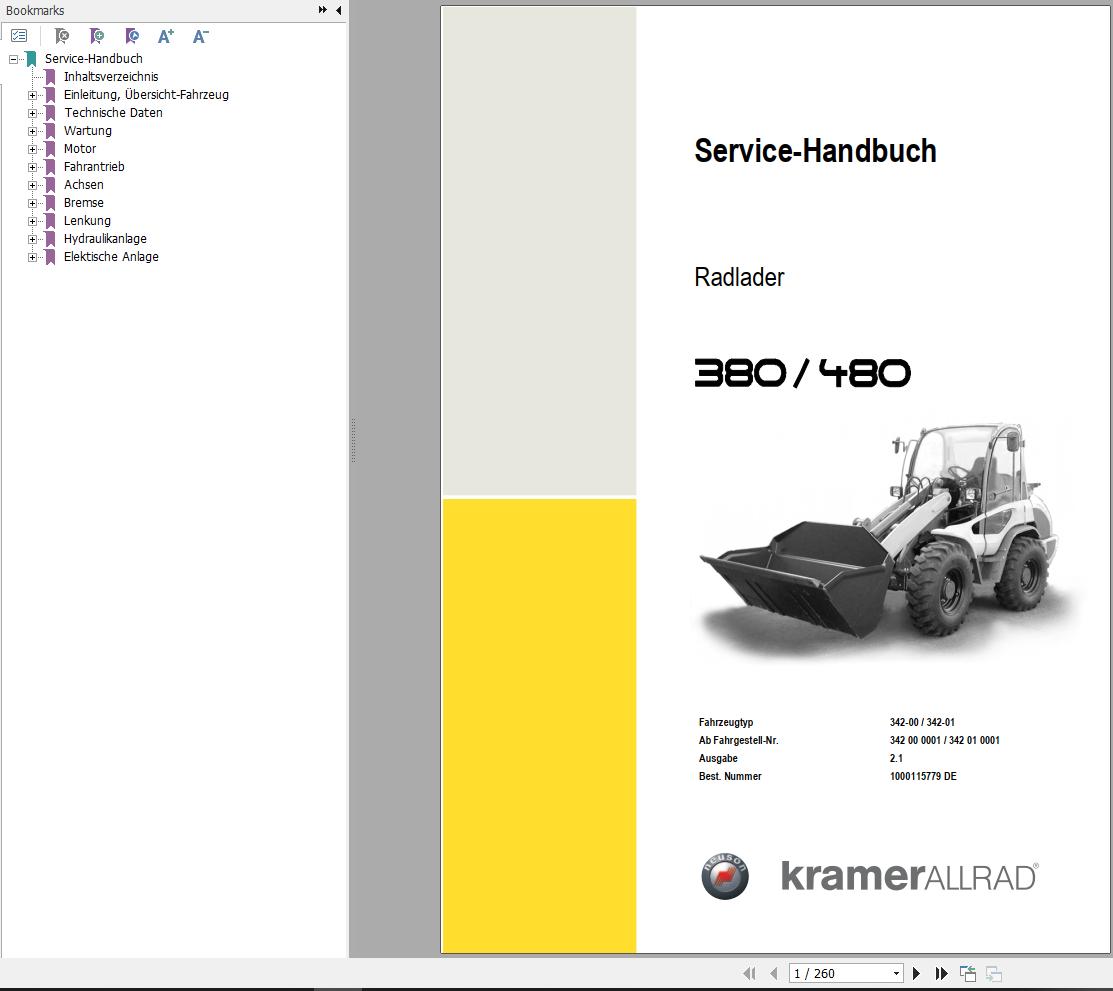Expand the Elektische Anlage bookmark node
This screenshot has height=991, width=1113.
(x=32, y=258)
